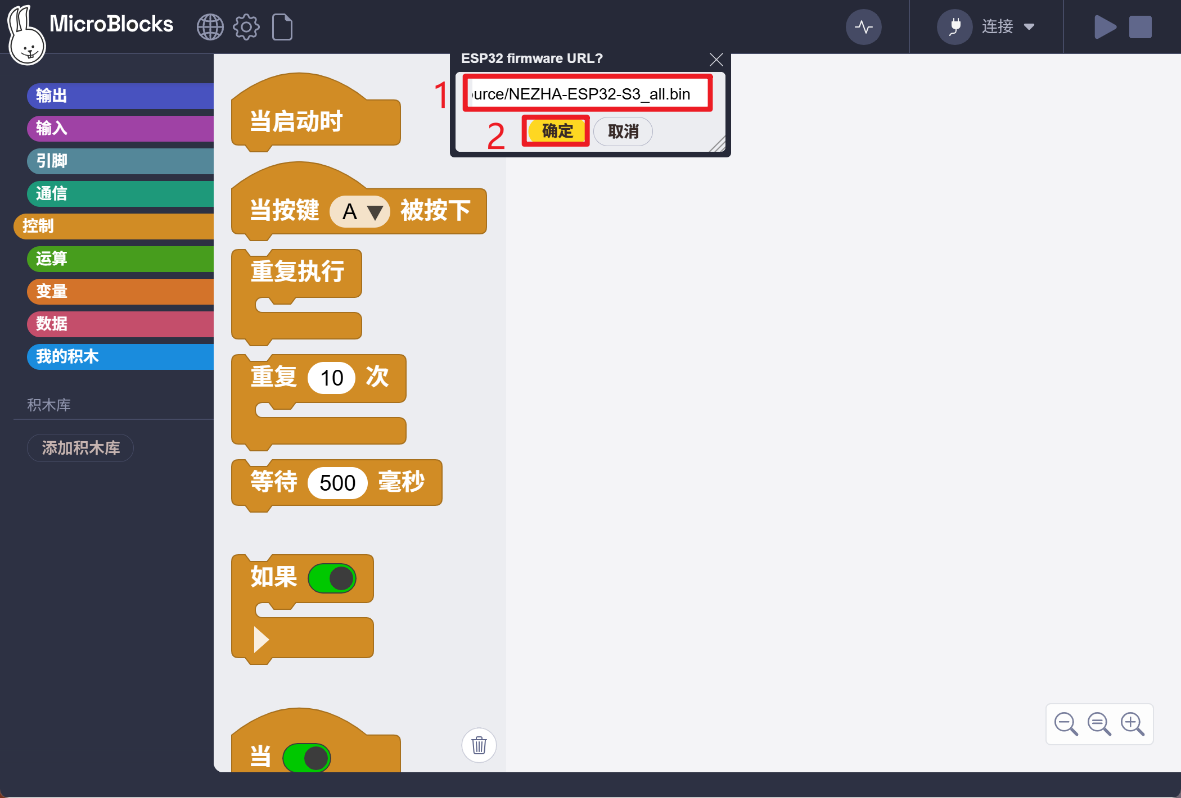The width and height of the screenshot is (1181, 798).
Task: Click the dialog resize handle corner
Action: tap(718, 144)
